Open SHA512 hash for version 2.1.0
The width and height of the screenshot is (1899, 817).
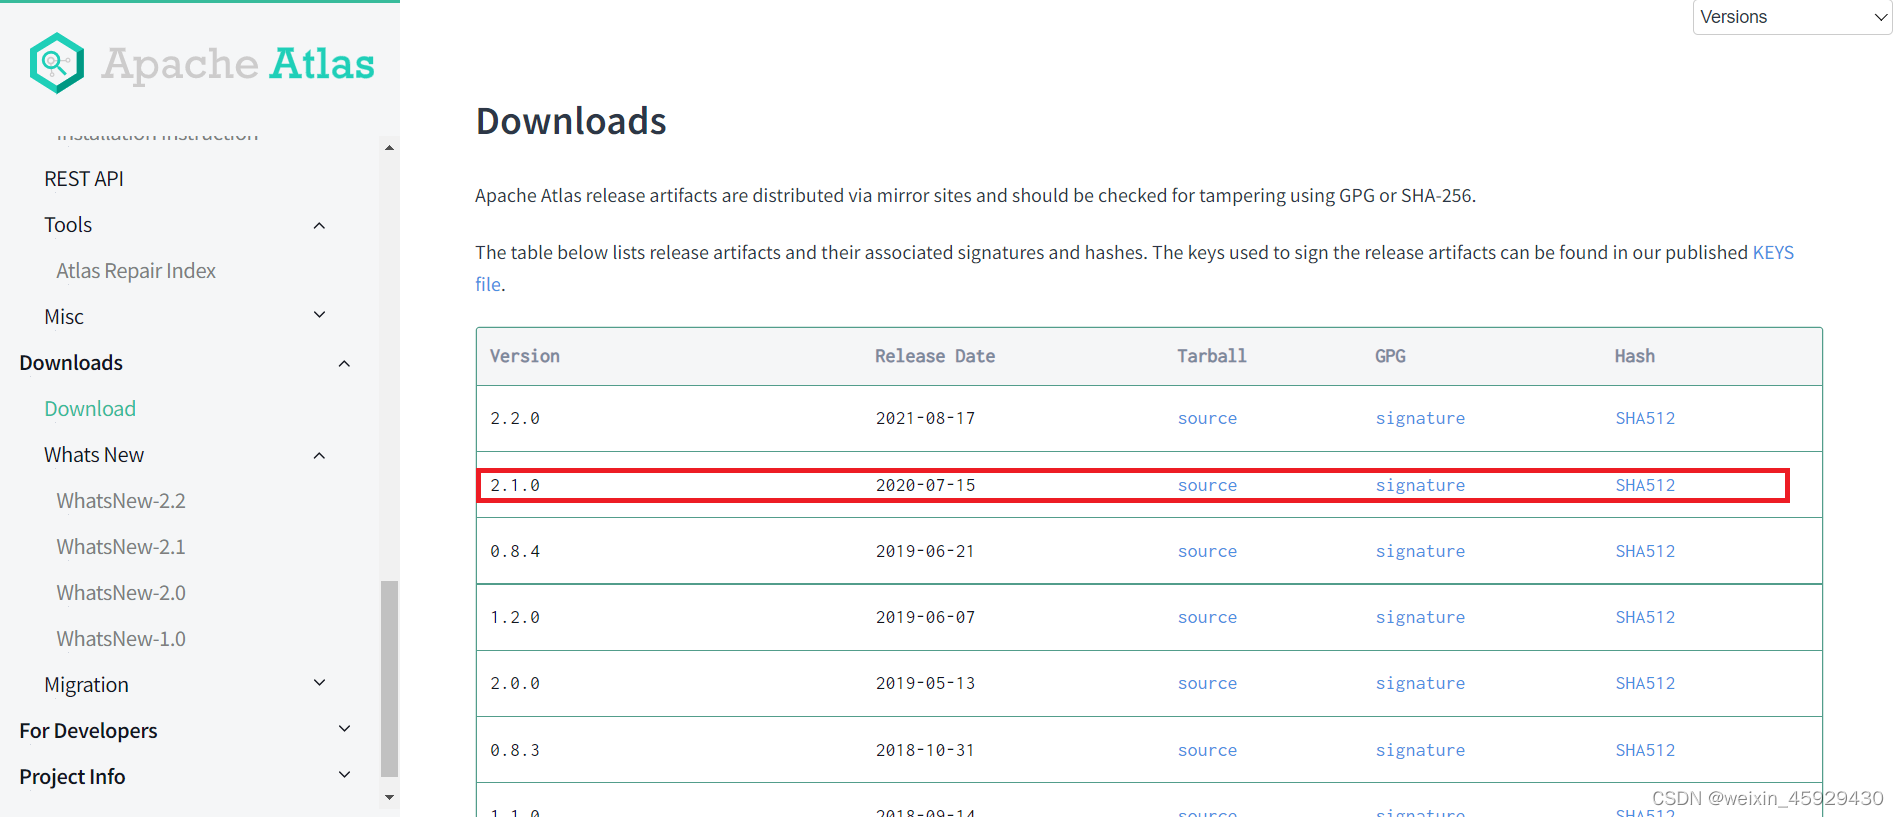[1645, 485]
